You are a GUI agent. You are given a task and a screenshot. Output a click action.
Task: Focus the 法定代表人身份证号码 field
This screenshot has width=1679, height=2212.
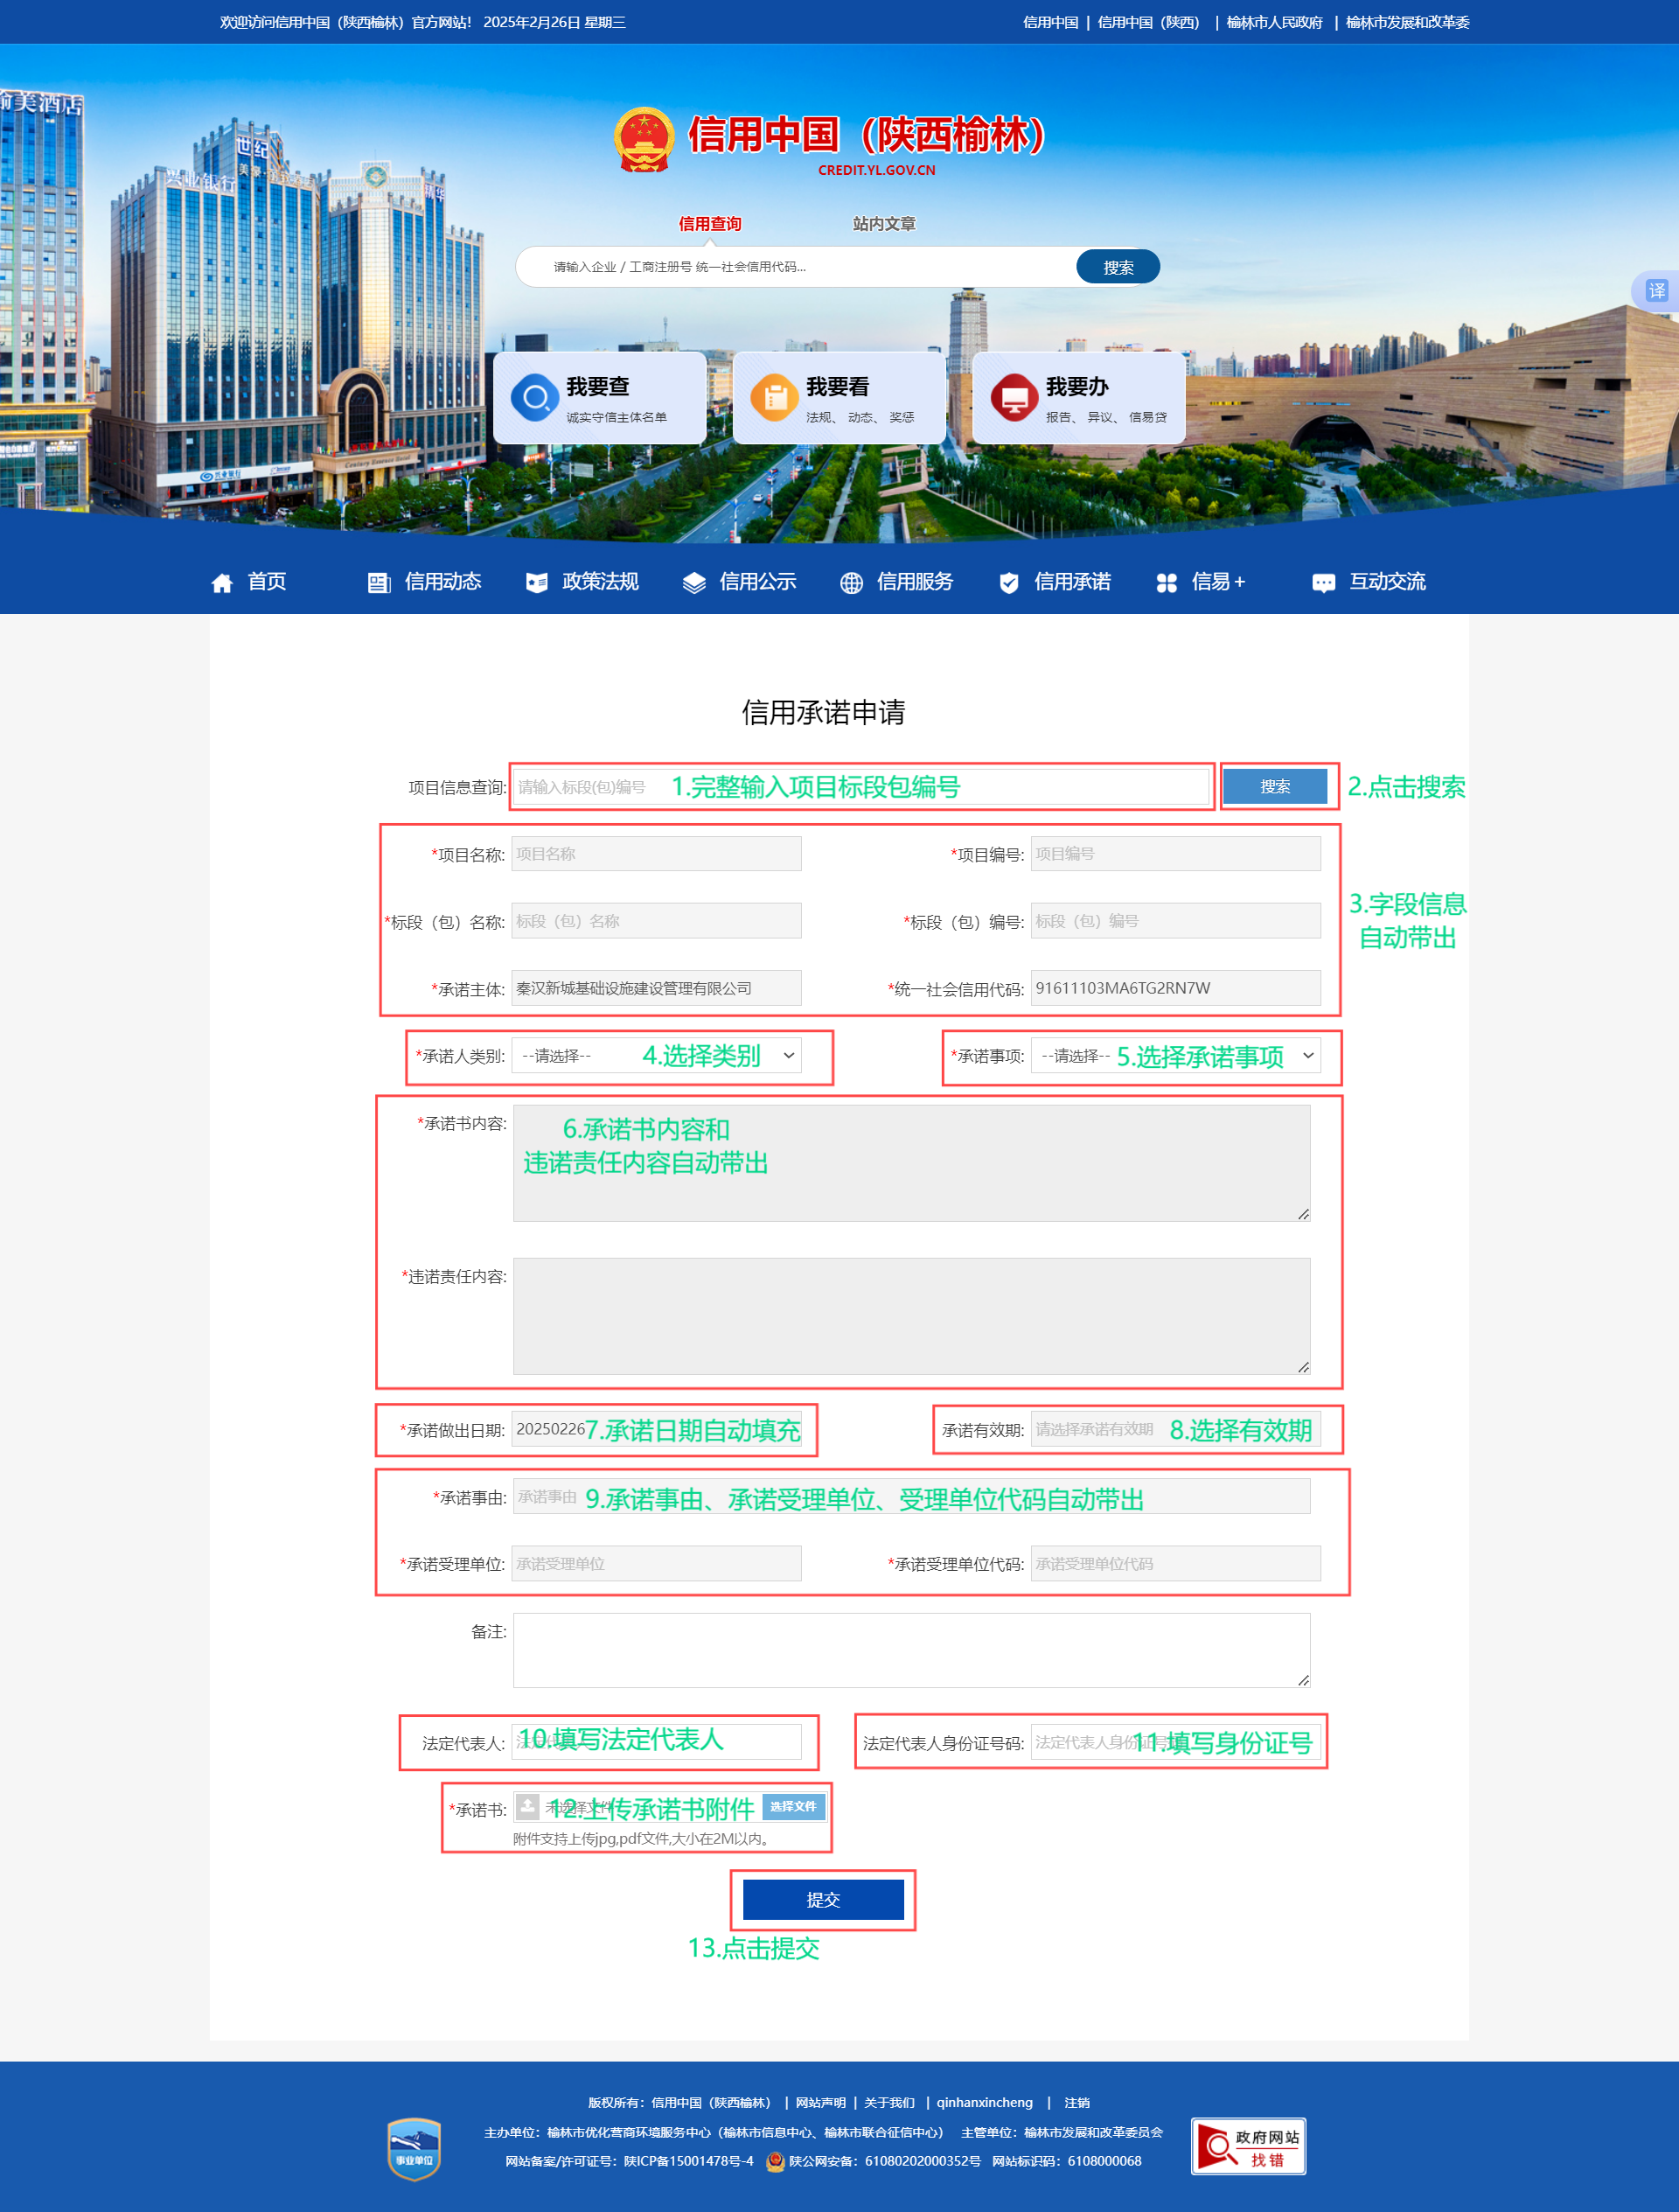(x=1175, y=1742)
